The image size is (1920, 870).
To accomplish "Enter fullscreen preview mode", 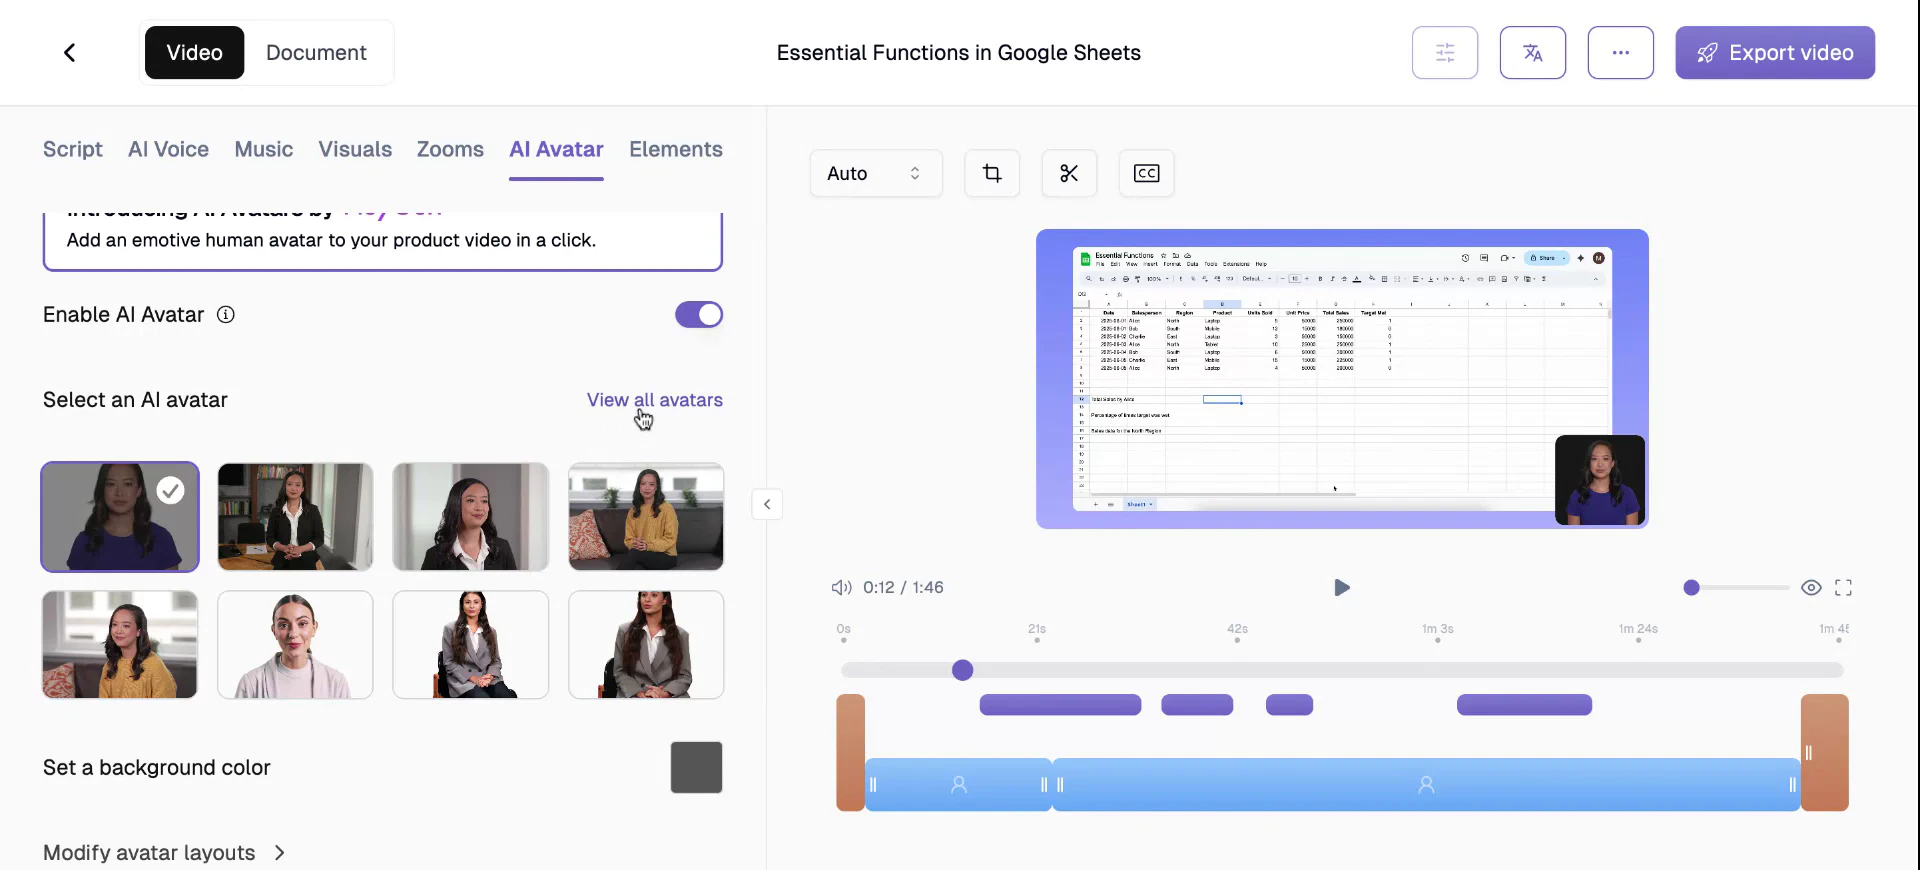I will [x=1844, y=588].
